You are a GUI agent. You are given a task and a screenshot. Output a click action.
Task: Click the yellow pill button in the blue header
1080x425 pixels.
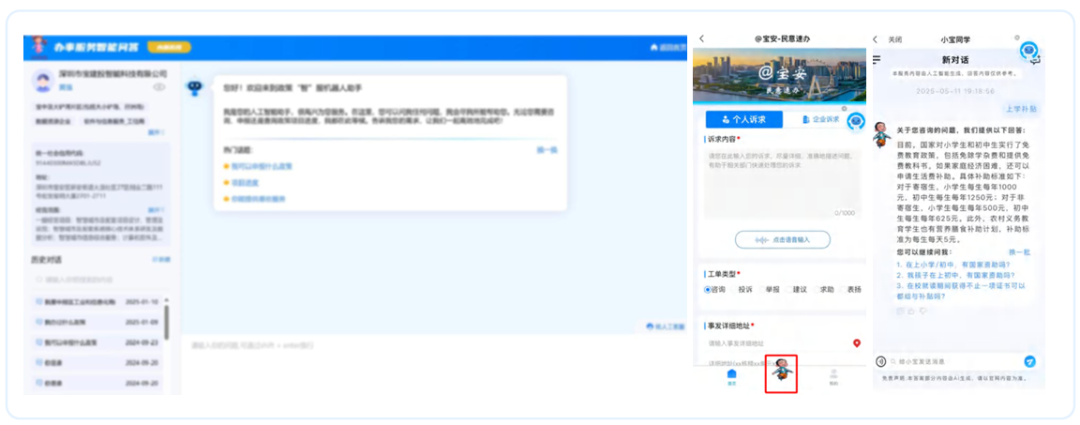(169, 48)
